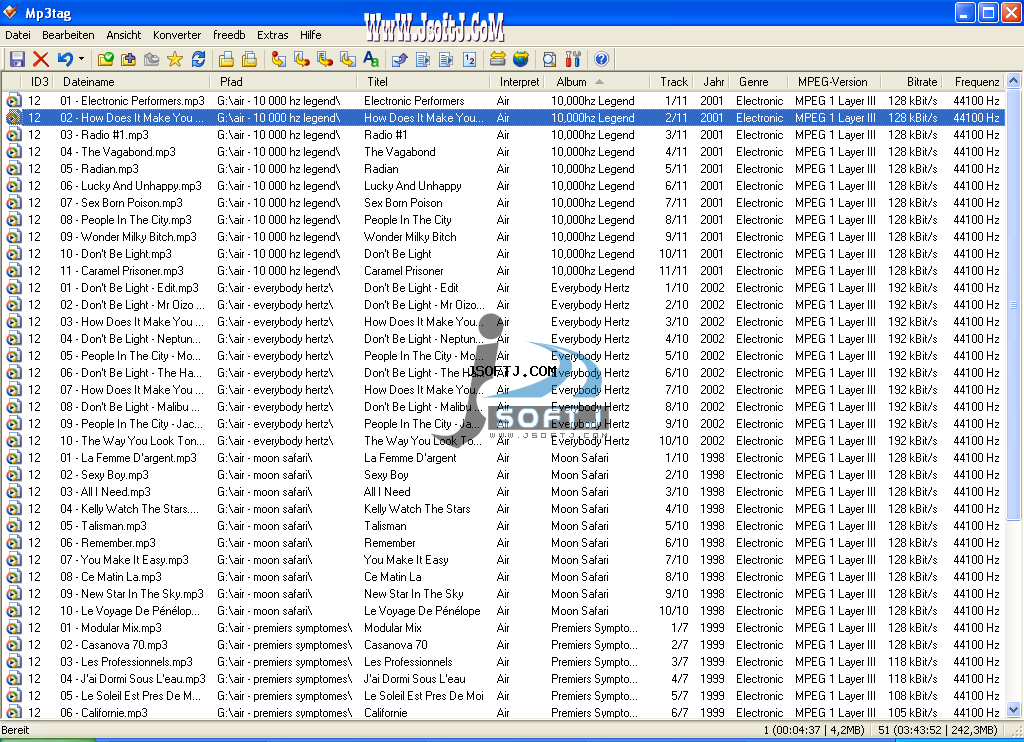
Task: Click file icon of '04 - The Vagabond.mp3' row
Action: pos(14,152)
